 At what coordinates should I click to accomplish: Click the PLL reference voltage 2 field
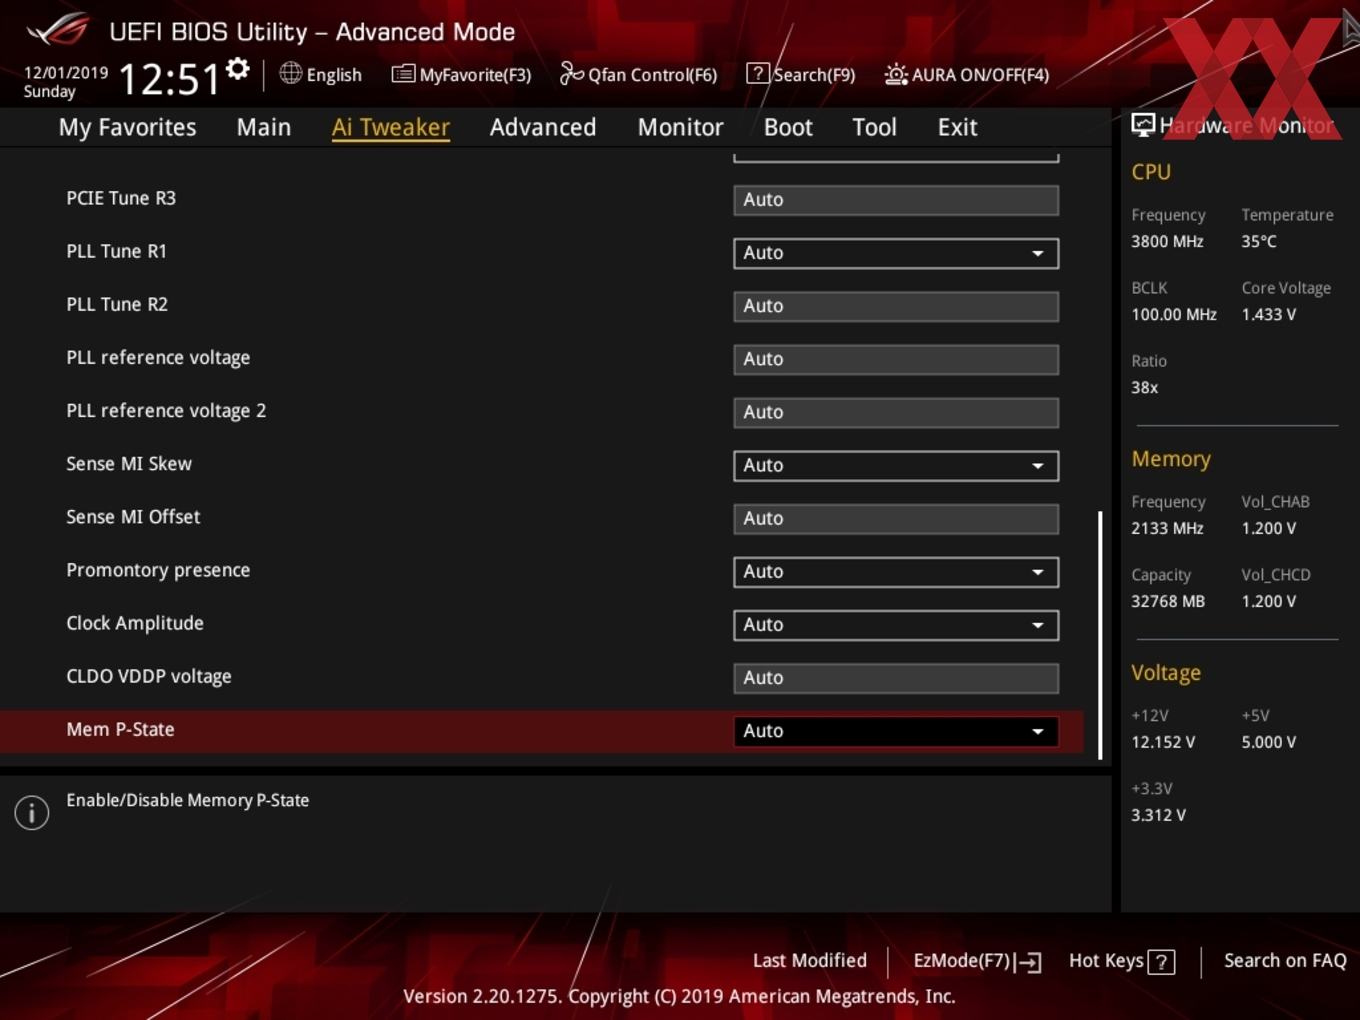tap(896, 412)
